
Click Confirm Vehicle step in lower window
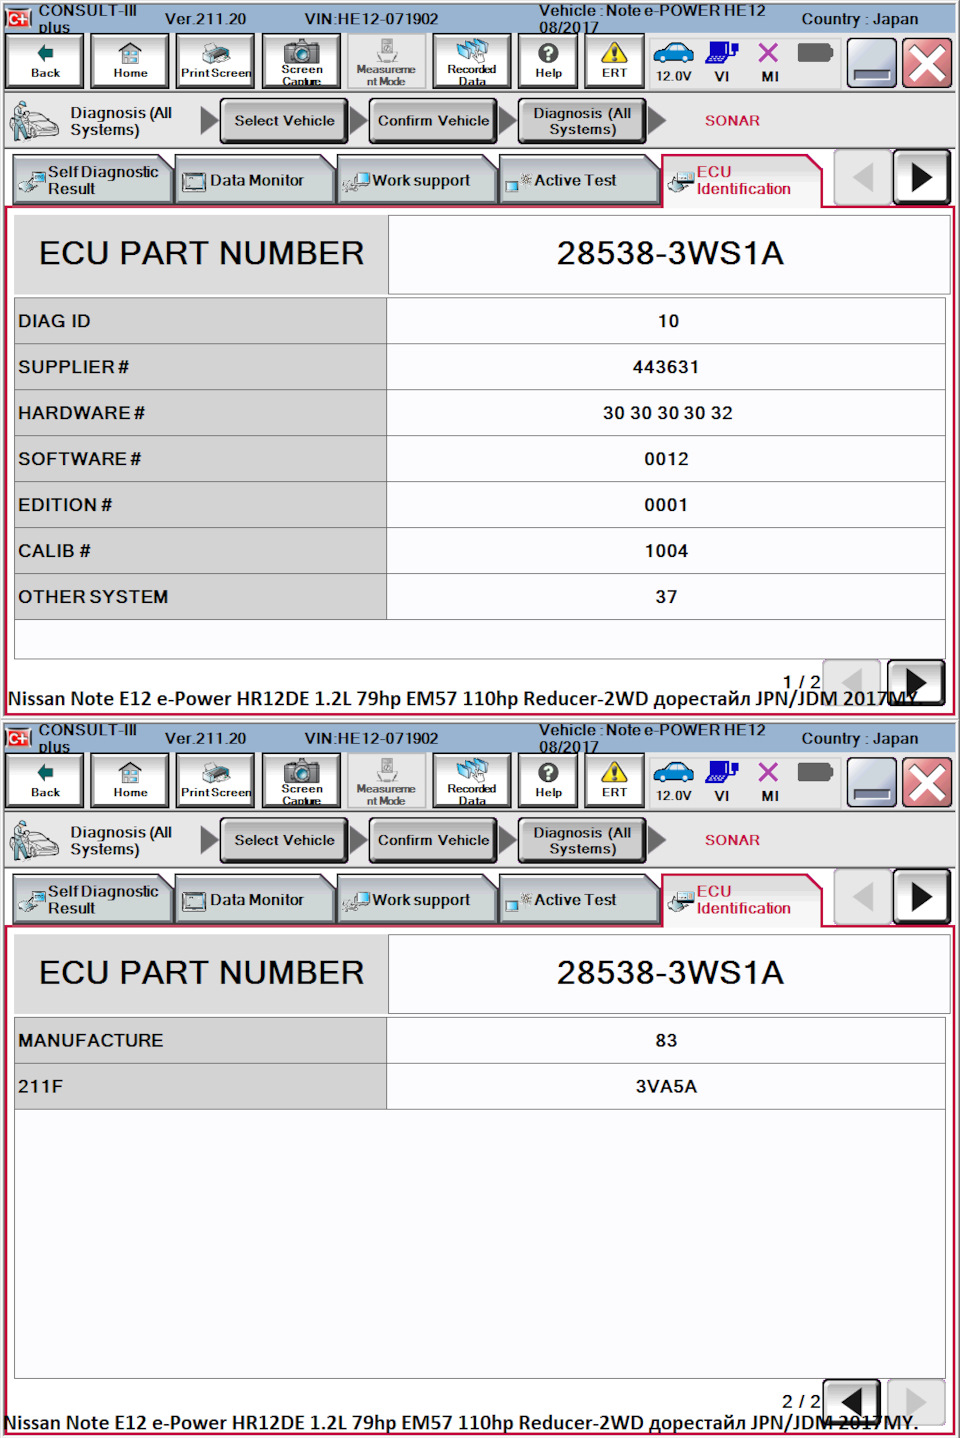pos(433,840)
